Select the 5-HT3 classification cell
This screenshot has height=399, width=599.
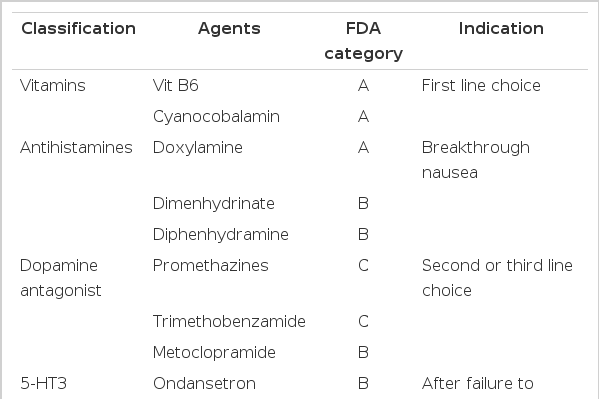click(44, 383)
